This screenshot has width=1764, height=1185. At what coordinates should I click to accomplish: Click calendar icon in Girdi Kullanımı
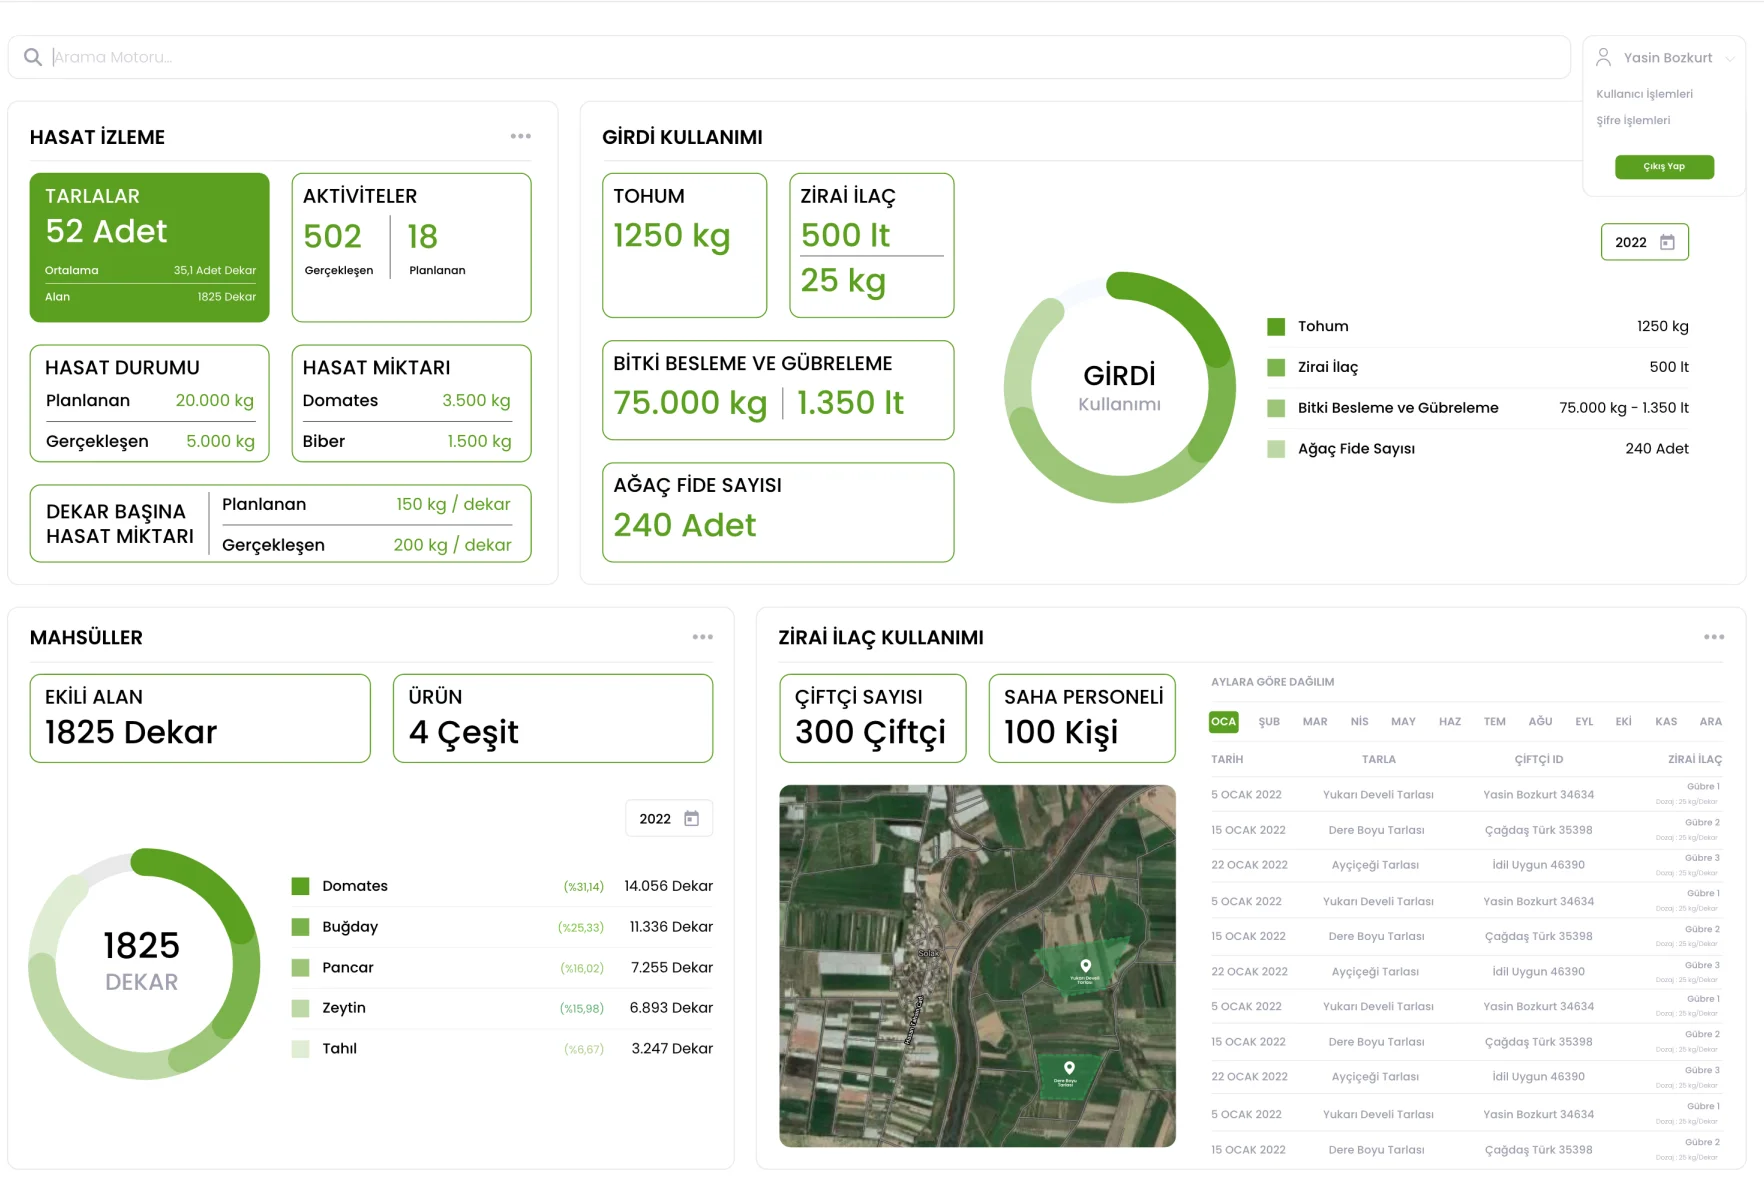tap(1667, 242)
